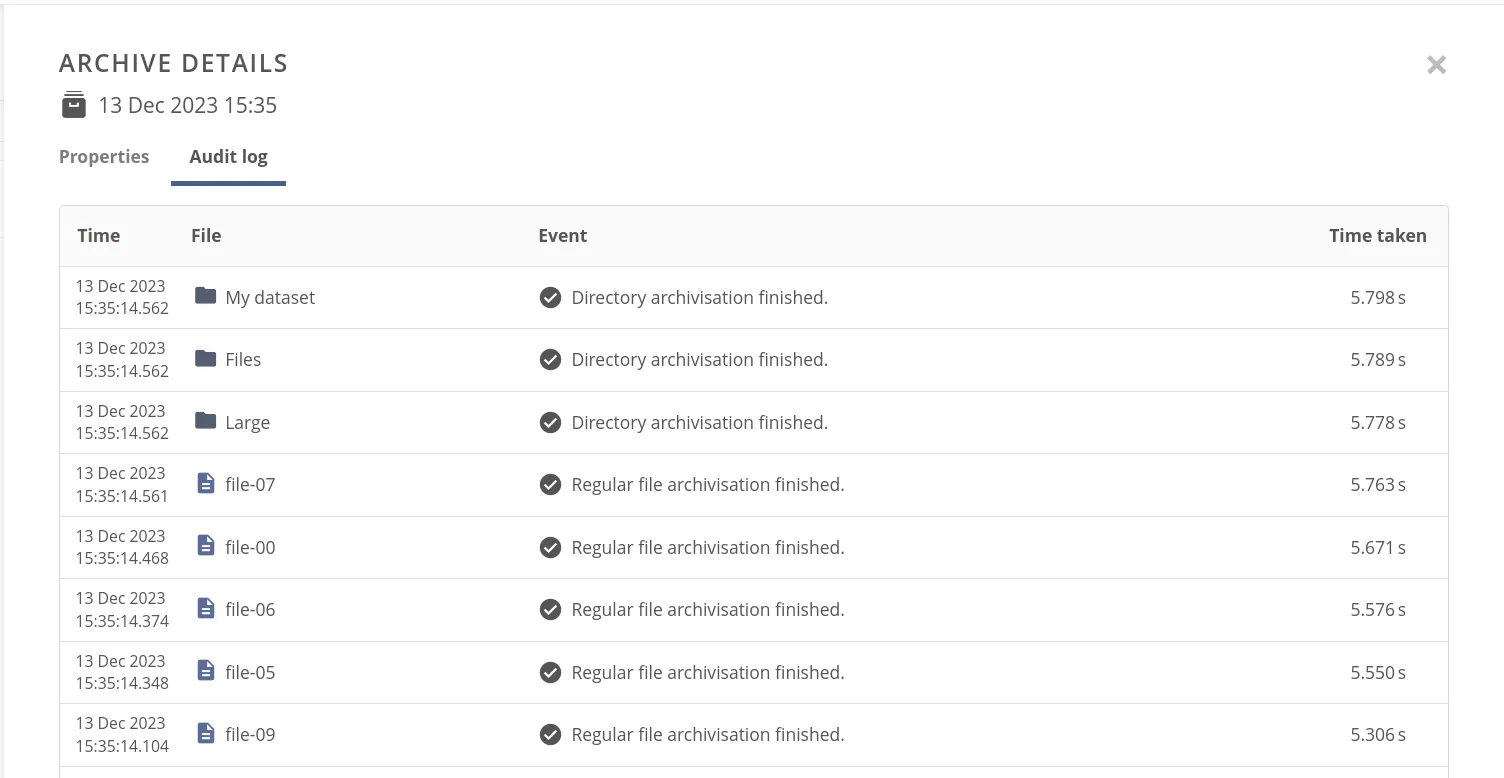Switch to the Properties tab

coord(104,156)
